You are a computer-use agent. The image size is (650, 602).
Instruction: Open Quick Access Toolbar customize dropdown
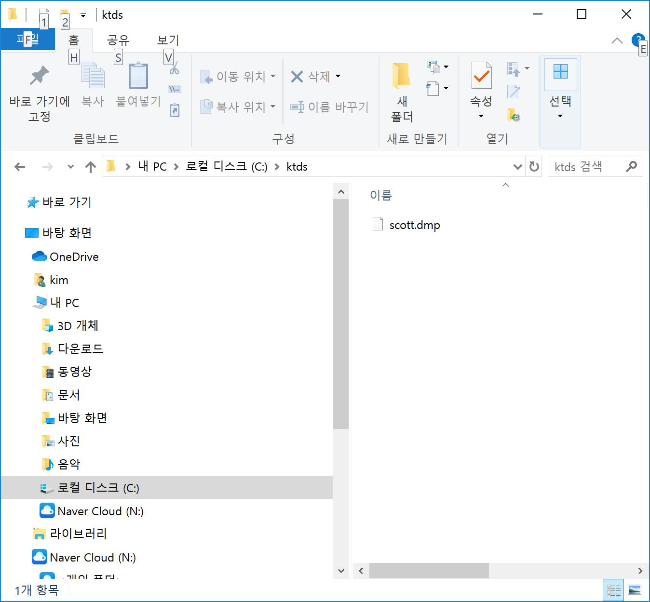83,15
